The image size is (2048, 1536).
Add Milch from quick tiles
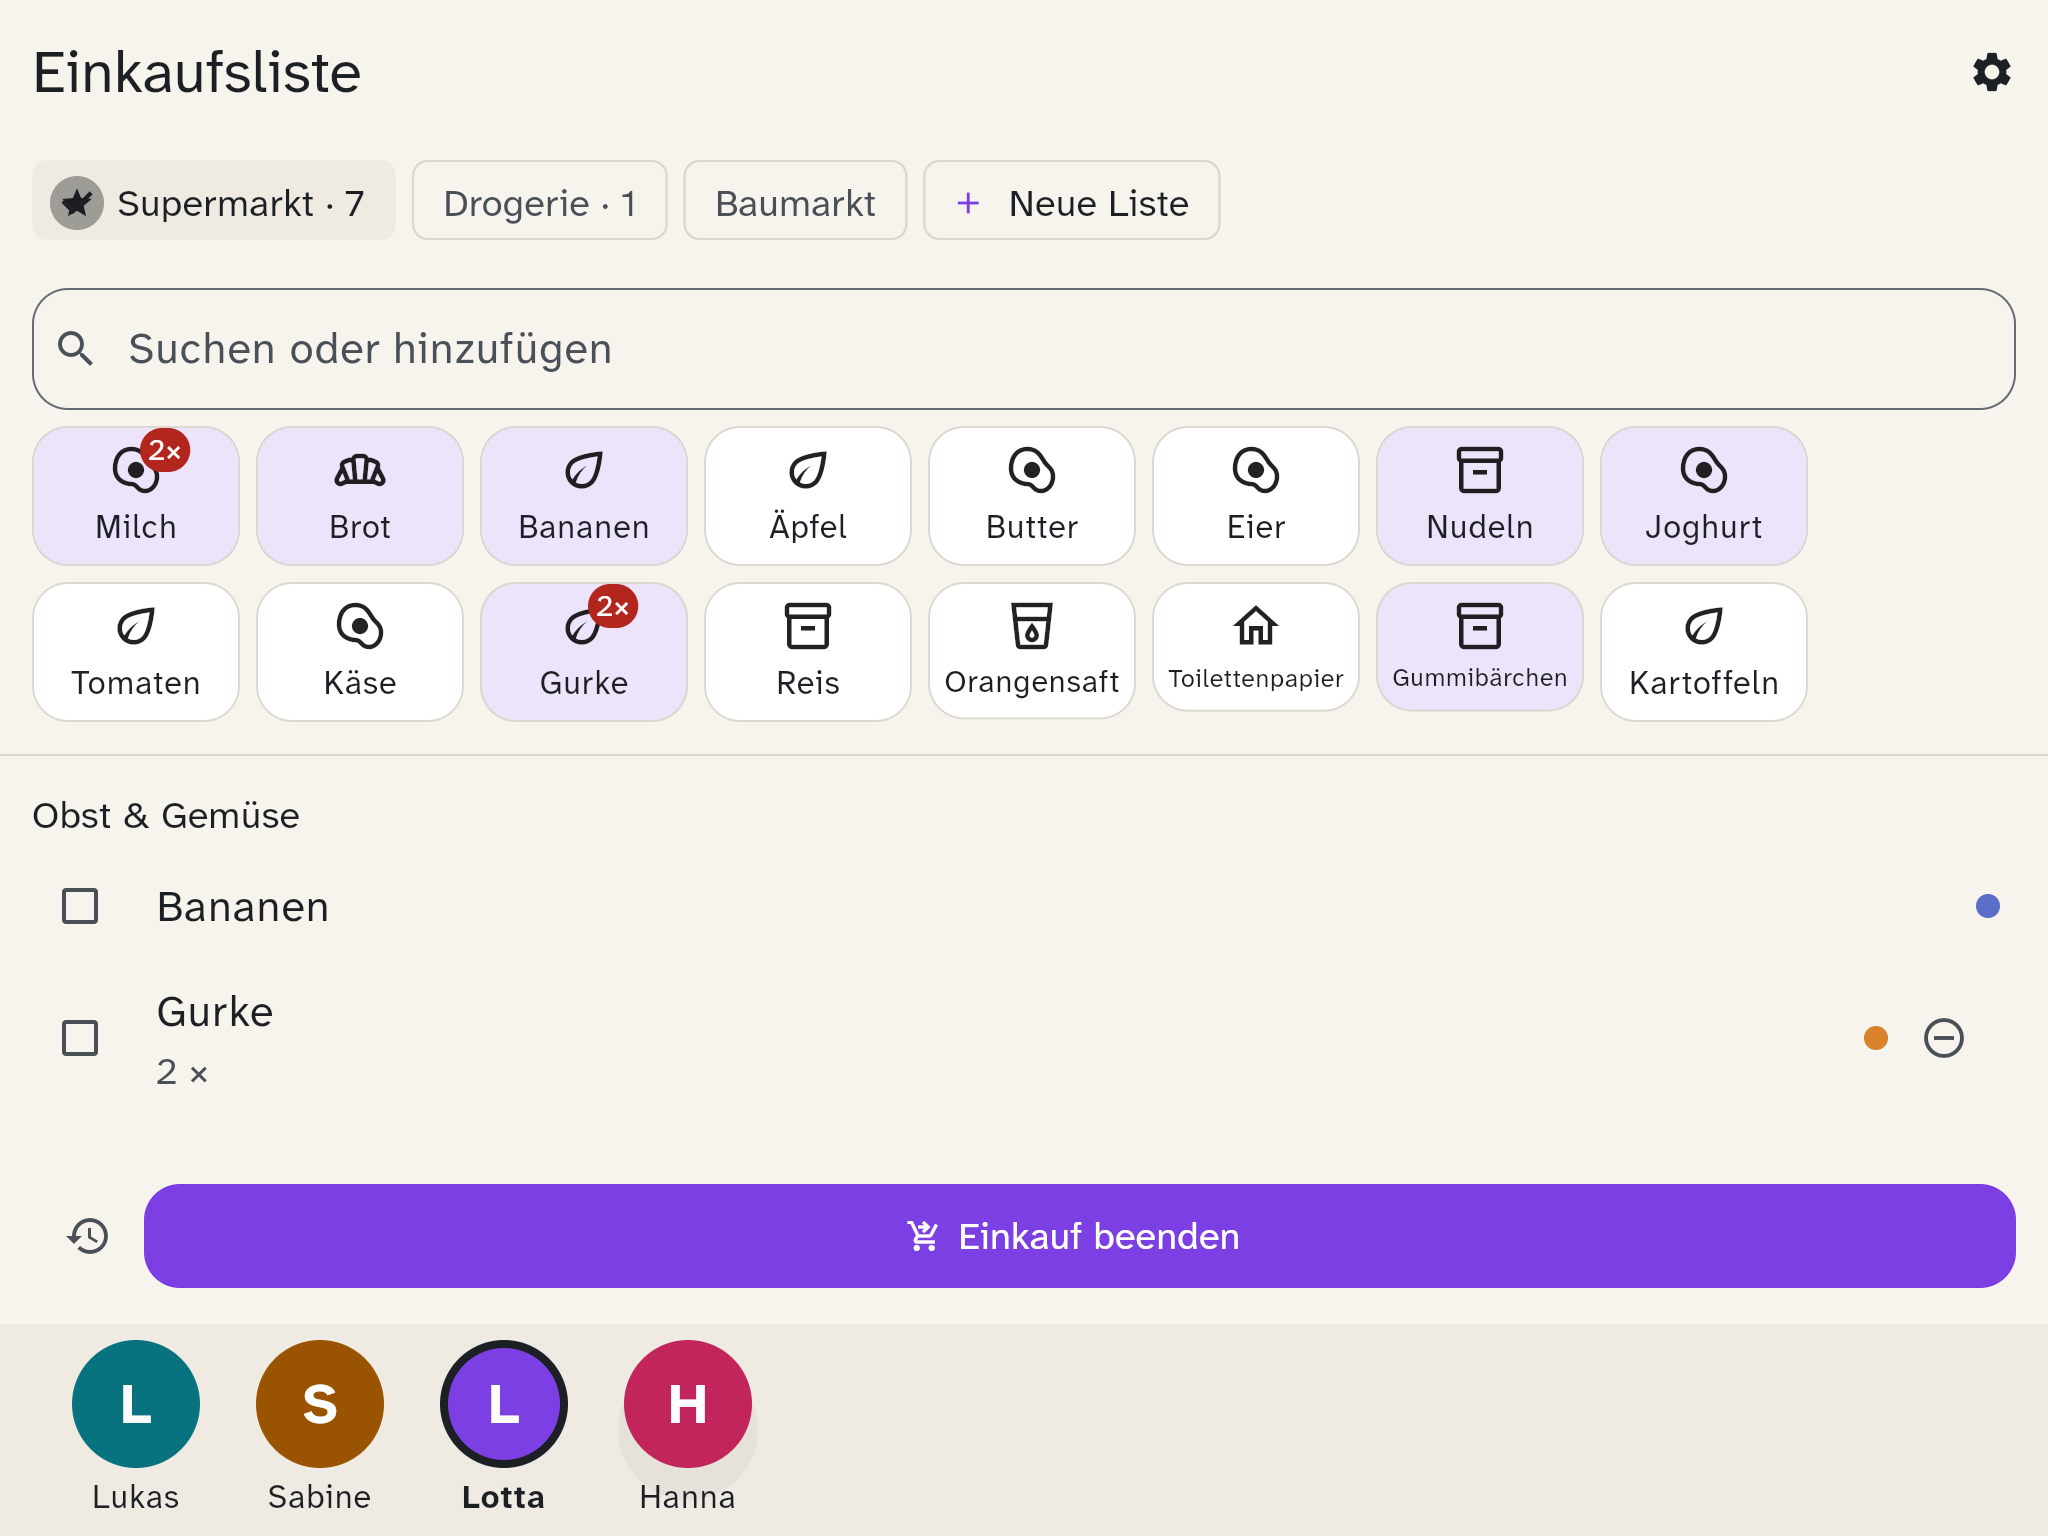pyautogui.click(x=136, y=496)
